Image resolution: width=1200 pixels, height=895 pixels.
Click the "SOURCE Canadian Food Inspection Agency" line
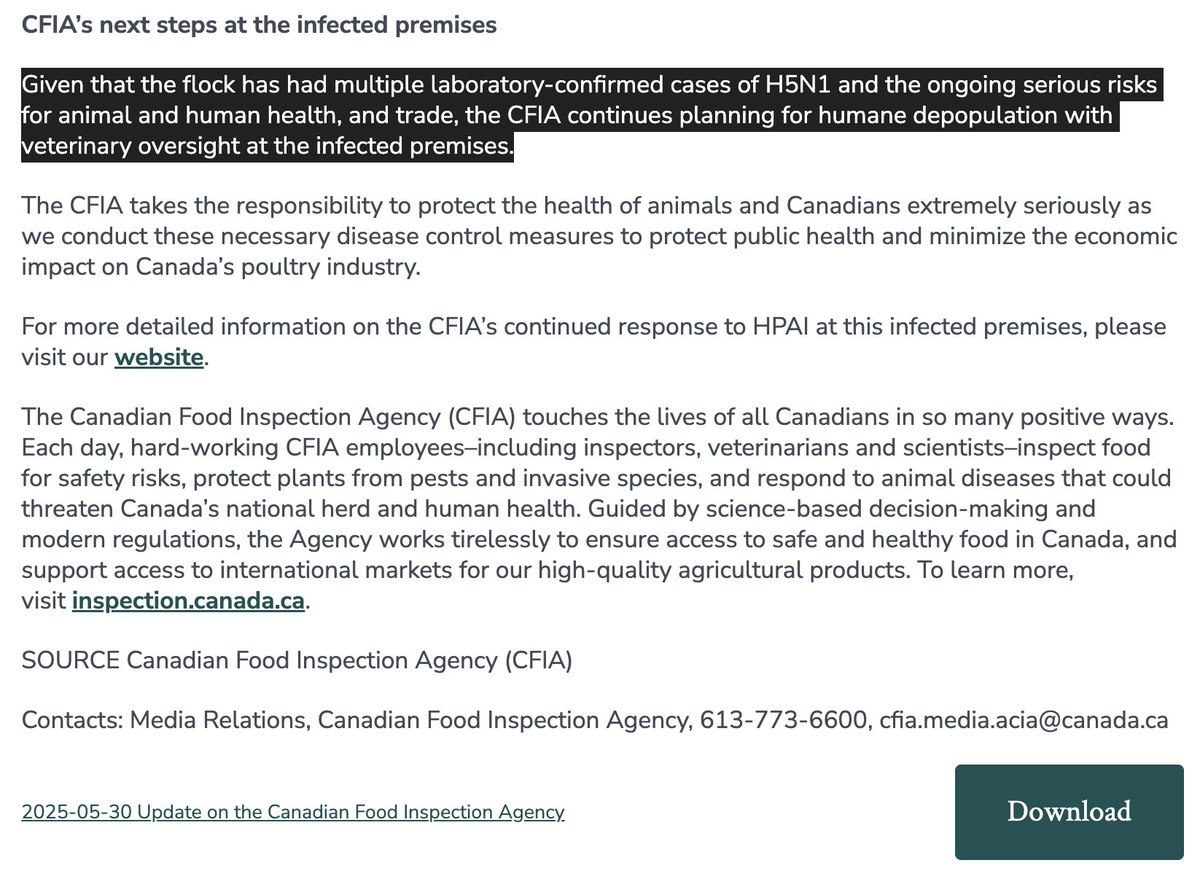pyautogui.click(x=296, y=661)
